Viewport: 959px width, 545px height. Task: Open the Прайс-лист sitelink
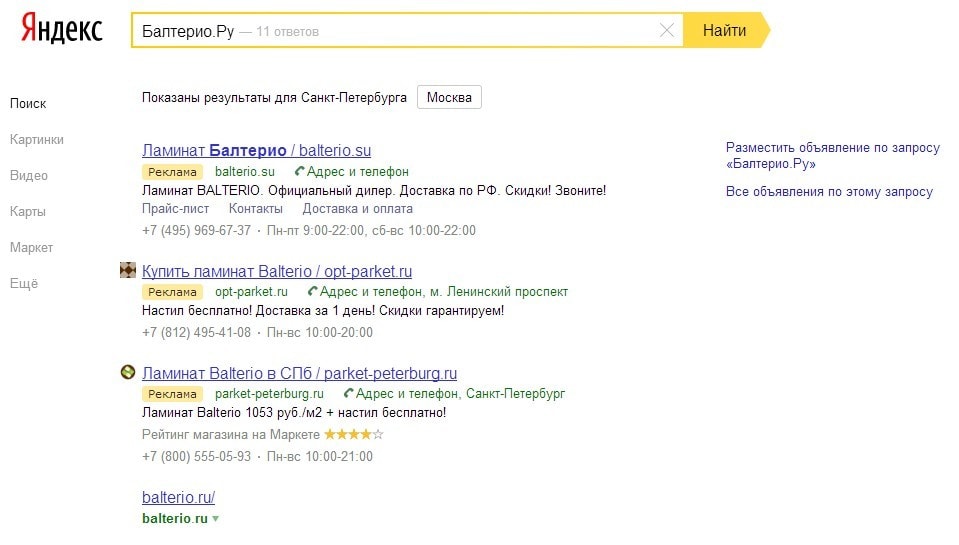176,209
